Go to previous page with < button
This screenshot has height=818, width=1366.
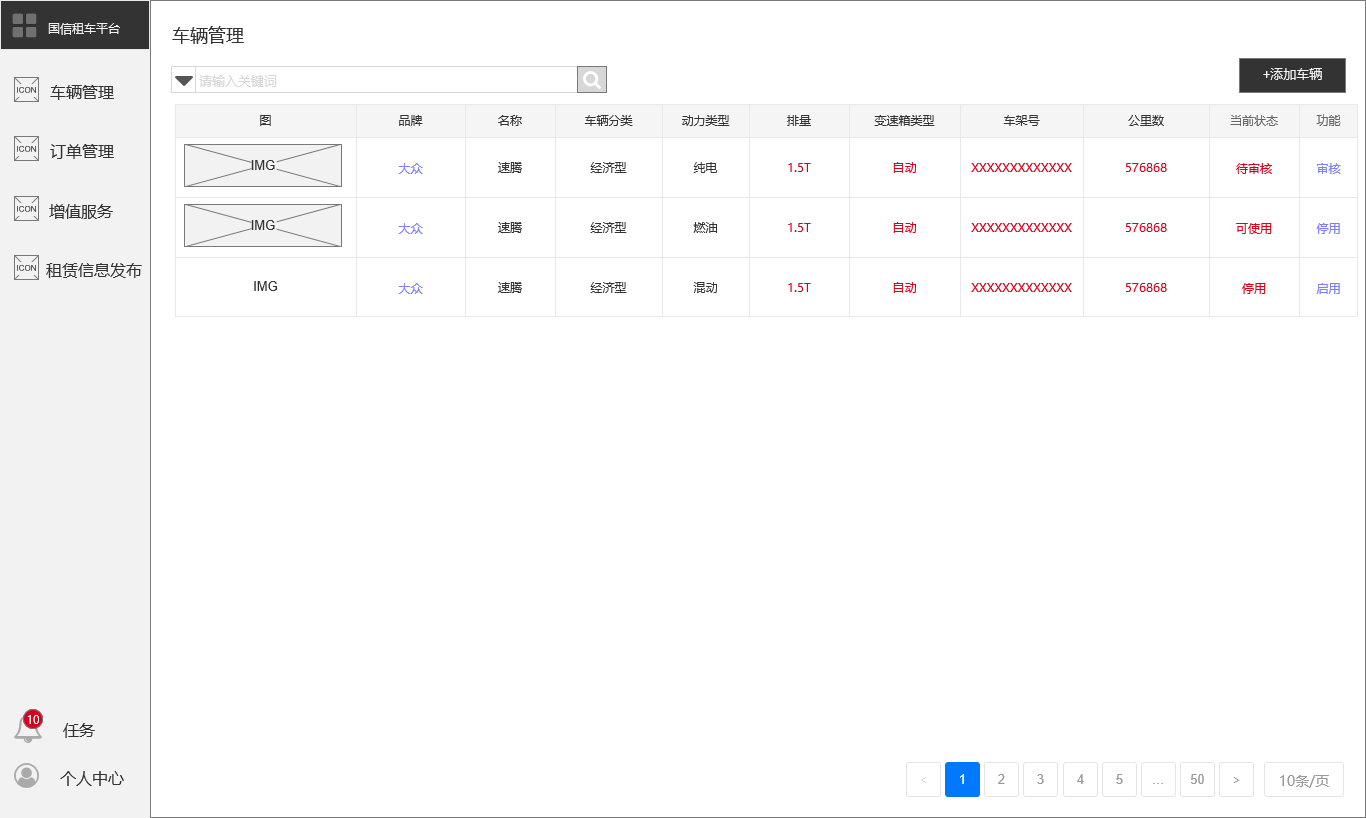923,780
